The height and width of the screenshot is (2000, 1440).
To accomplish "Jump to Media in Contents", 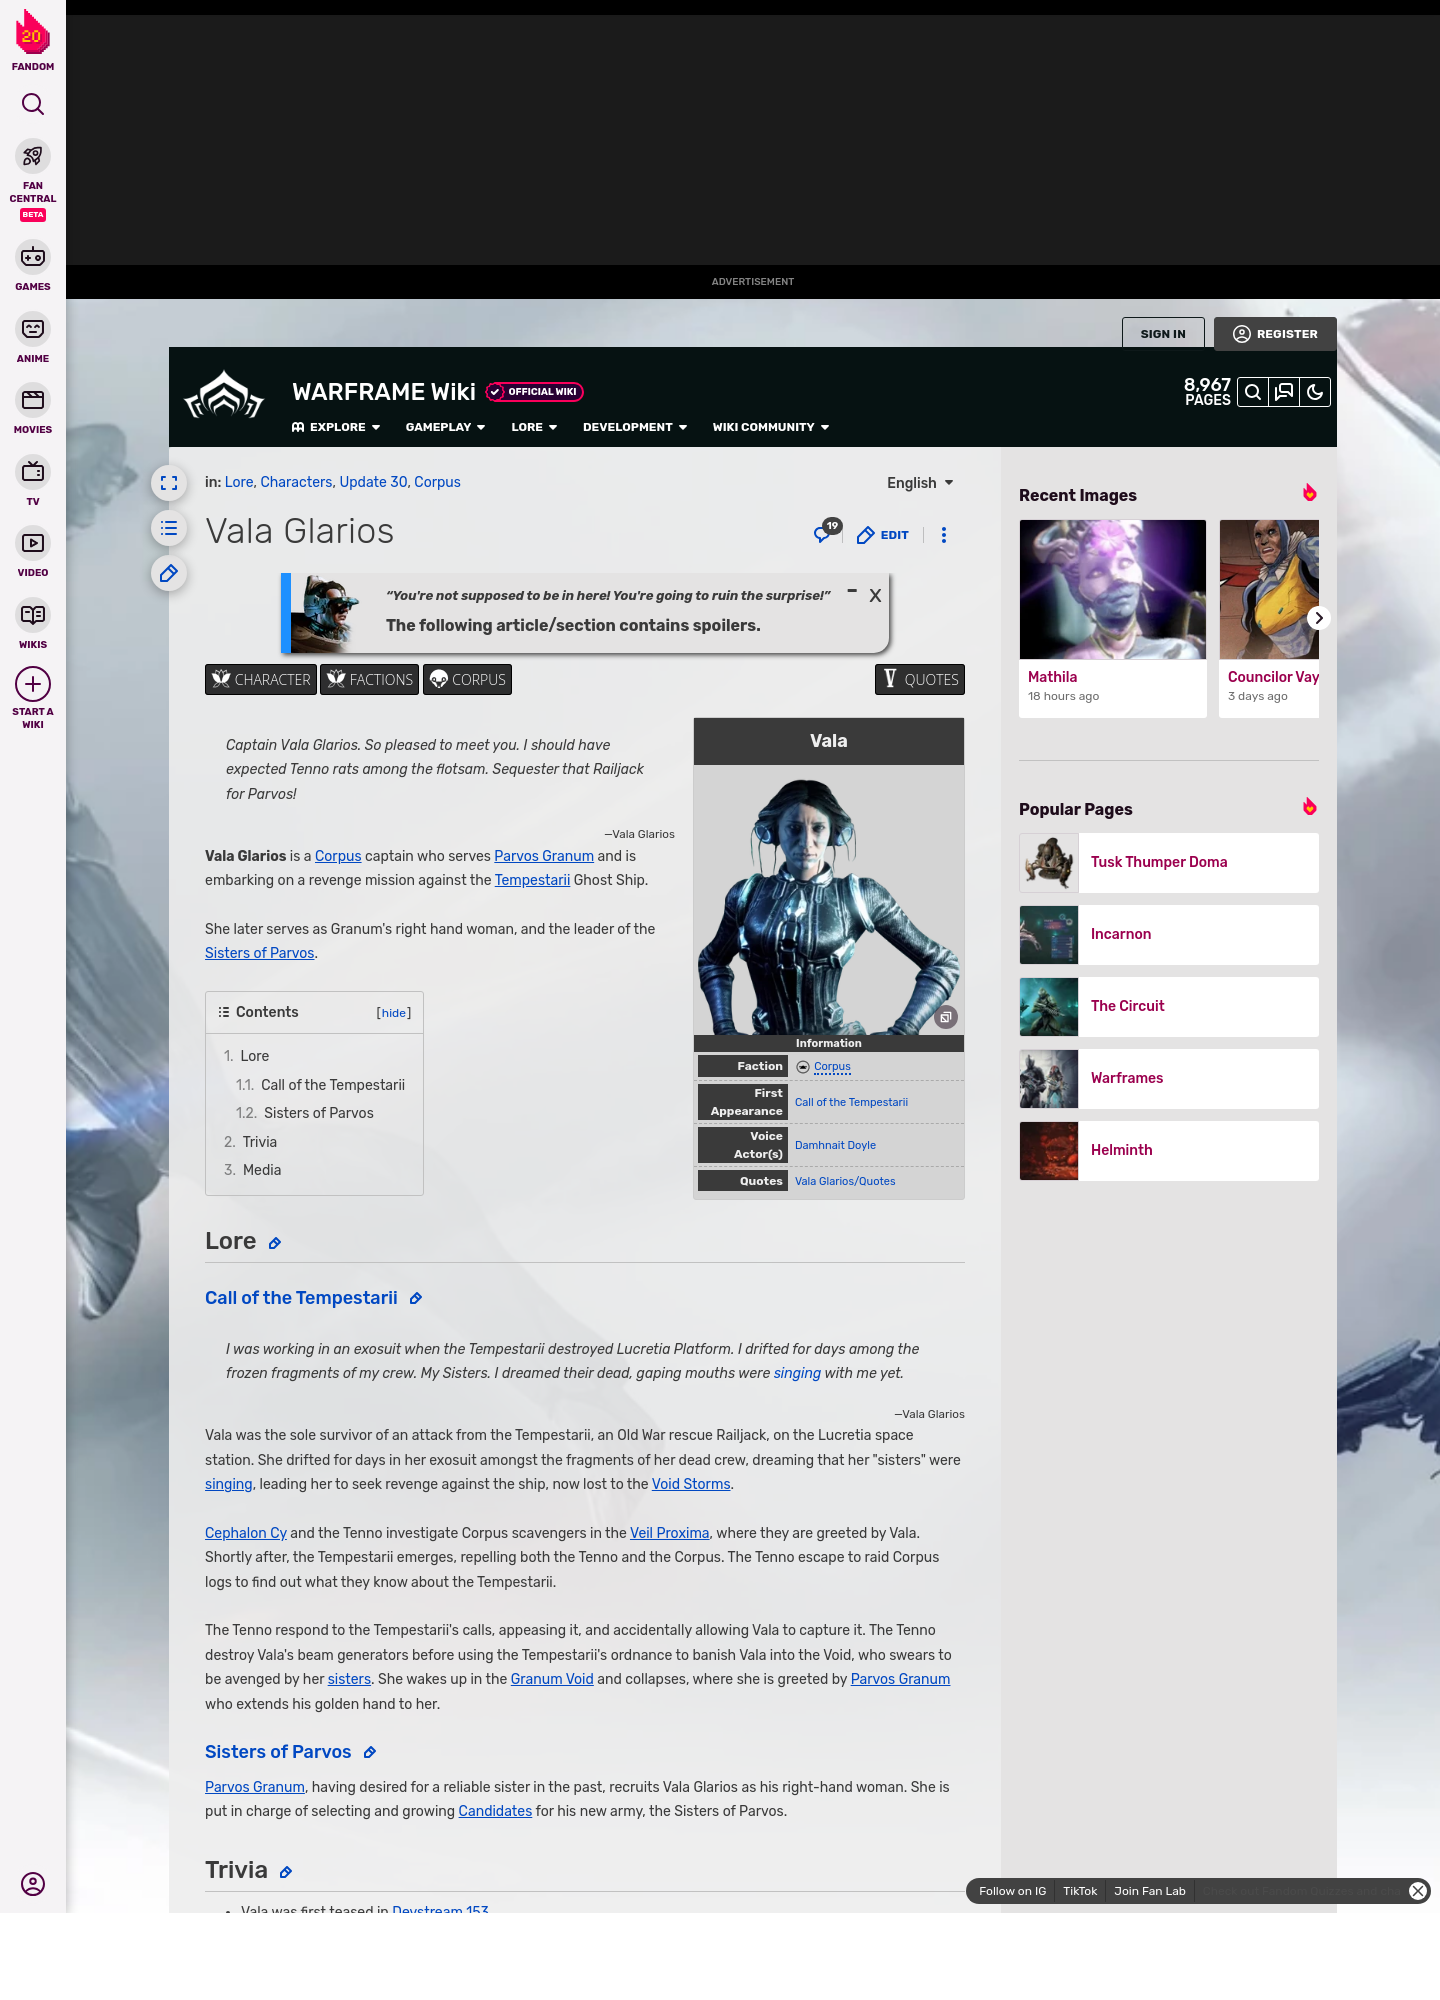I will point(262,1170).
